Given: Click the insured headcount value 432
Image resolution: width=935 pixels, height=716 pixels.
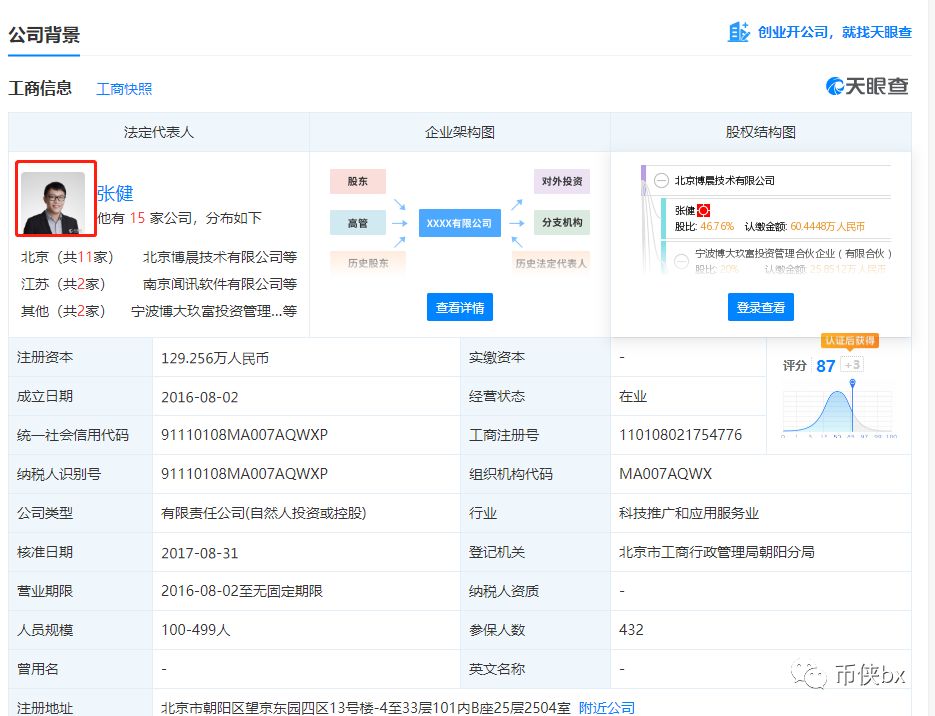Looking at the screenshot, I should pyautogui.click(x=631, y=630).
